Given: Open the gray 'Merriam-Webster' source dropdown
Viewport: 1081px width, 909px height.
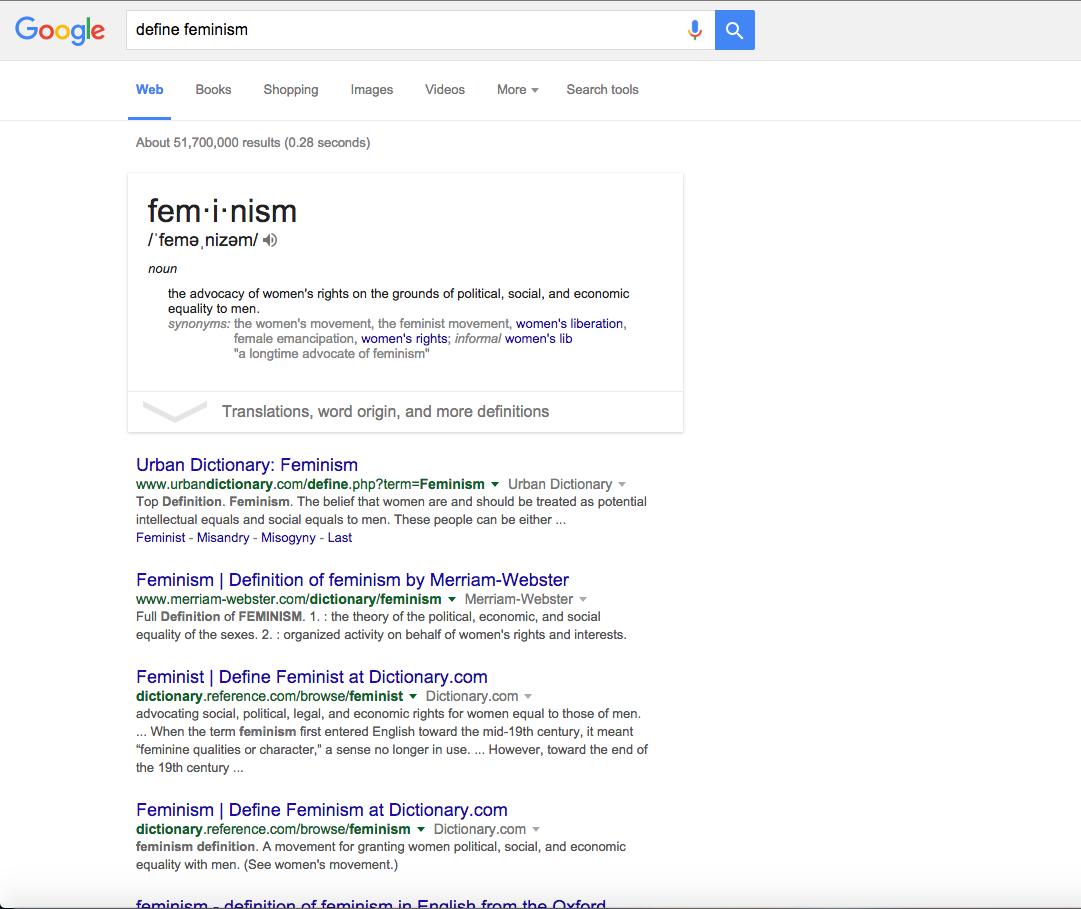Looking at the screenshot, I should coord(525,600).
